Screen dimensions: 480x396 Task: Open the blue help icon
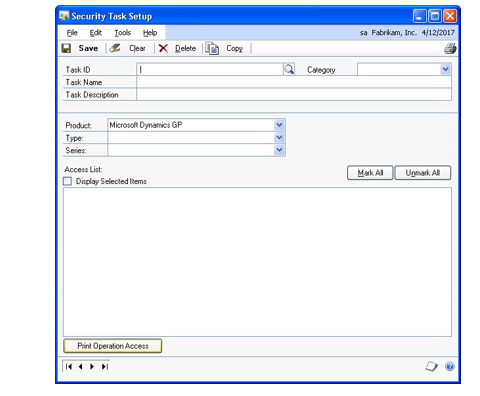(x=449, y=367)
